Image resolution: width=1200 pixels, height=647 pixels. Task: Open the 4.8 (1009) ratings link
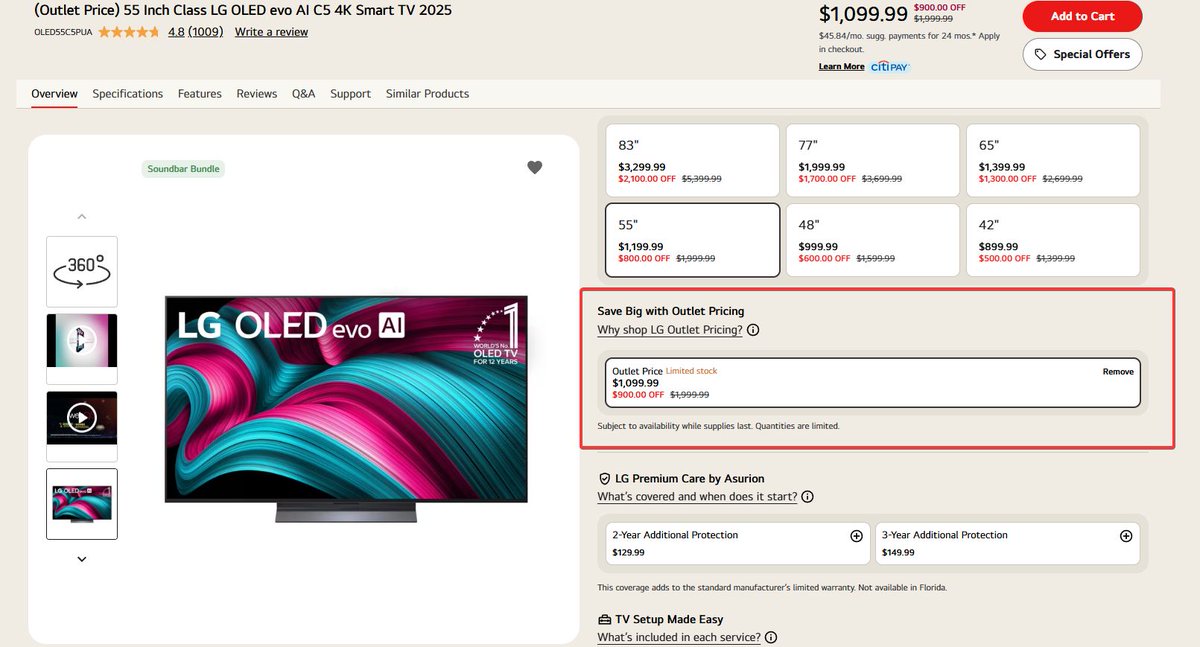pos(195,32)
